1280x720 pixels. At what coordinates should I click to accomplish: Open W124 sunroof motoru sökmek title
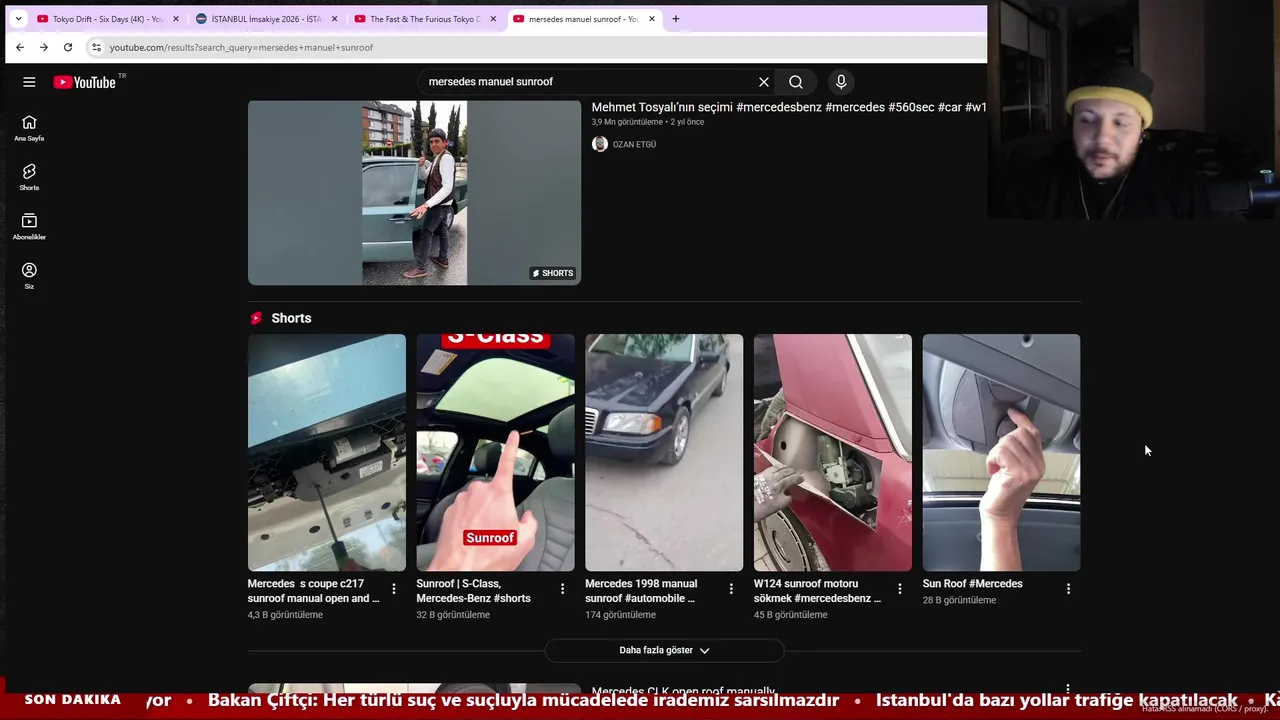(x=818, y=591)
